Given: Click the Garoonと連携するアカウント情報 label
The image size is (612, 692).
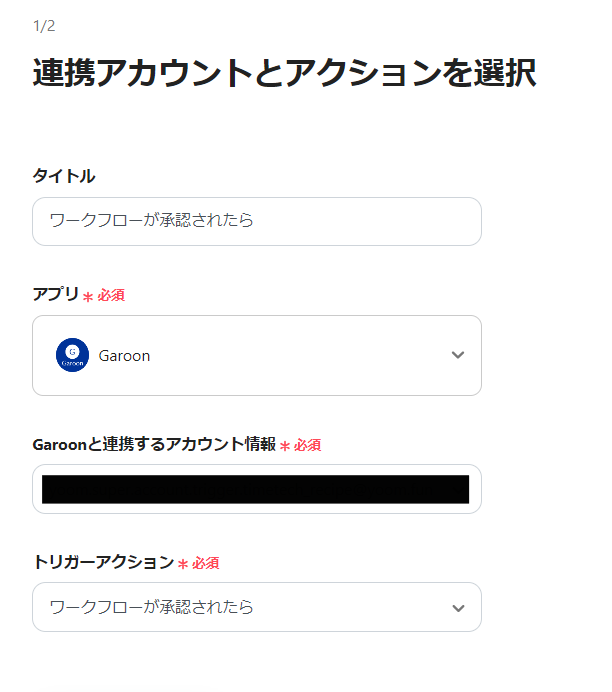Looking at the screenshot, I should 154,444.
